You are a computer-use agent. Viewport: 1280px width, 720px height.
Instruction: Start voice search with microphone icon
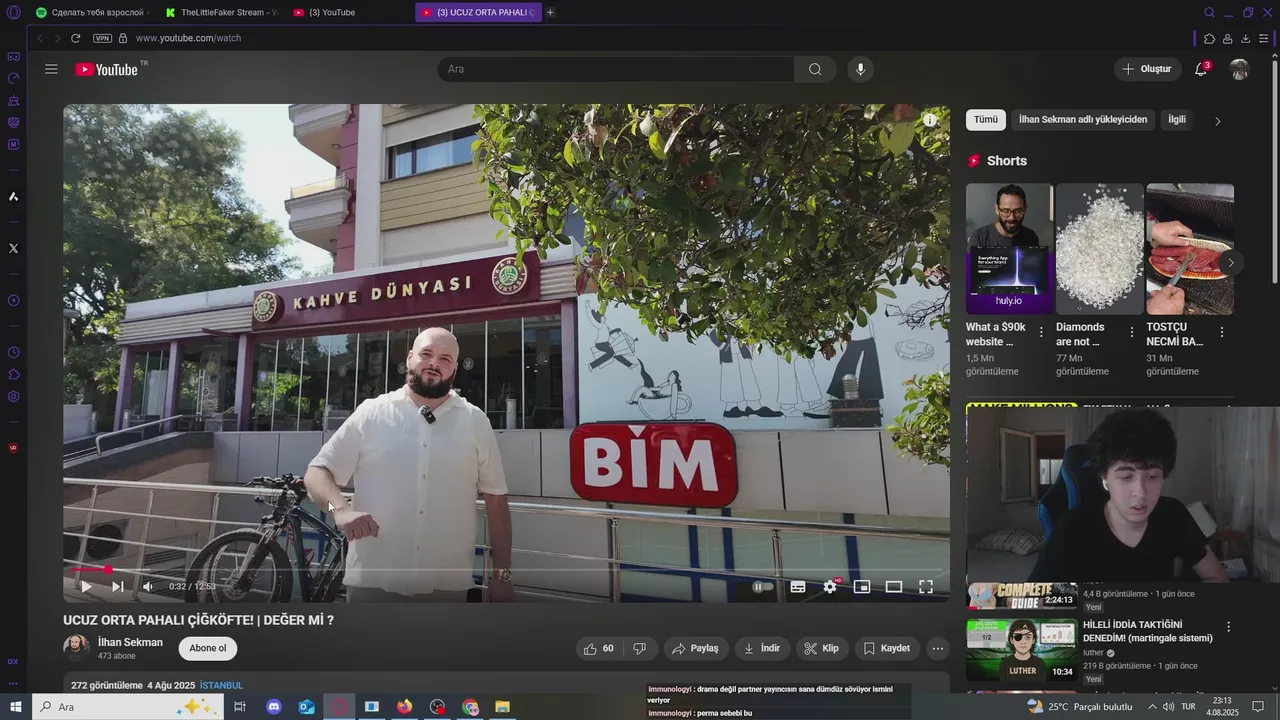tap(860, 69)
